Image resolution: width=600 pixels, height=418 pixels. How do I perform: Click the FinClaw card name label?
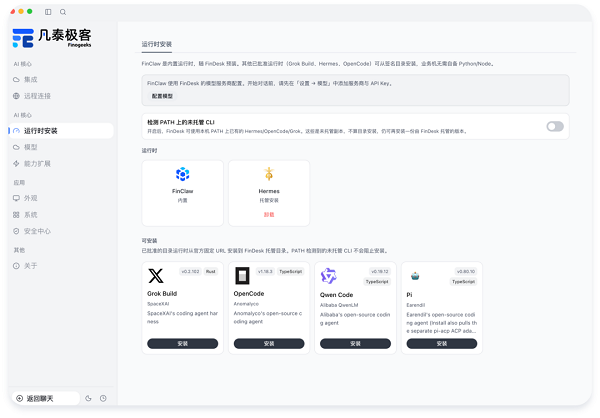183,191
